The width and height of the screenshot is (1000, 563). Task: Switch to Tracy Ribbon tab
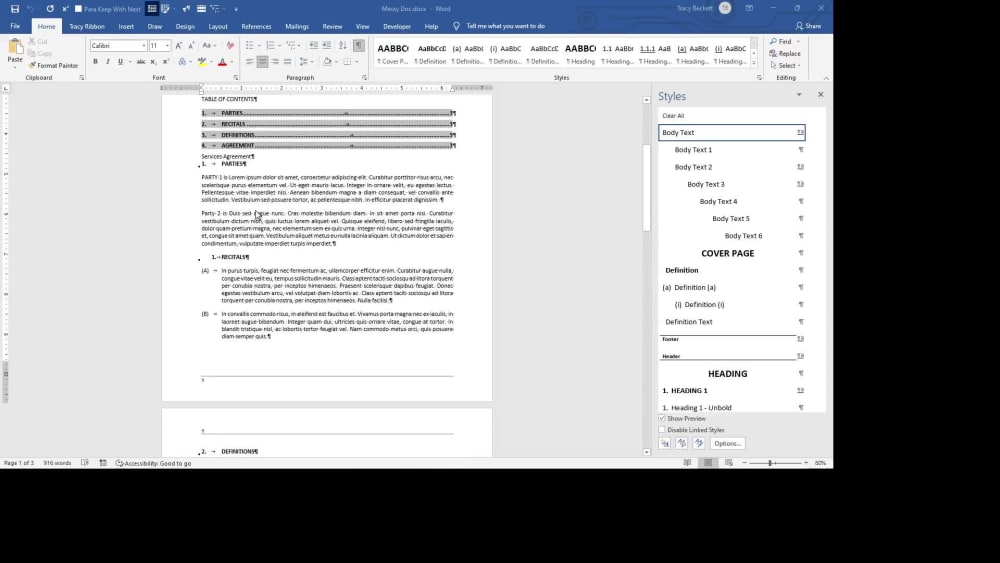click(x=87, y=26)
